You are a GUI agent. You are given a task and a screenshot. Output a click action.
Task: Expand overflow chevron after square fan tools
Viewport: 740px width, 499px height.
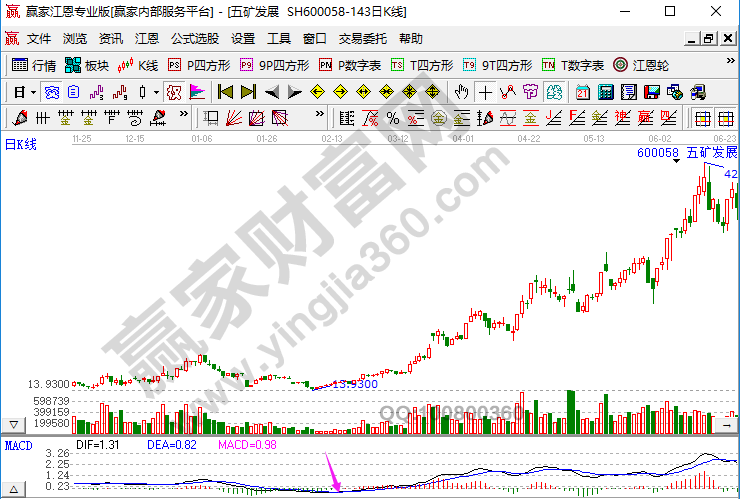(x=320, y=114)
